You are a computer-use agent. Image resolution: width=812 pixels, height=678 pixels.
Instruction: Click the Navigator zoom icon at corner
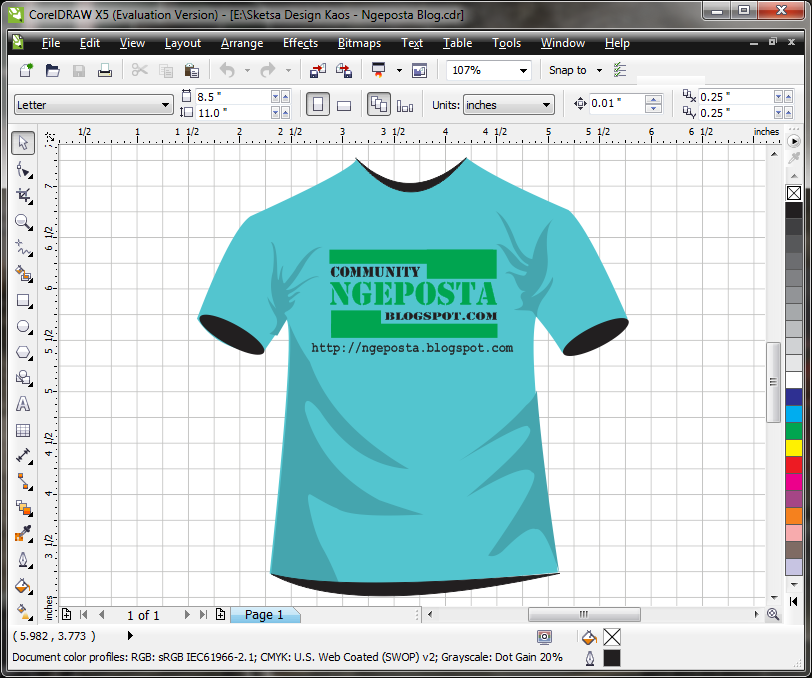(x=773, y=614)
